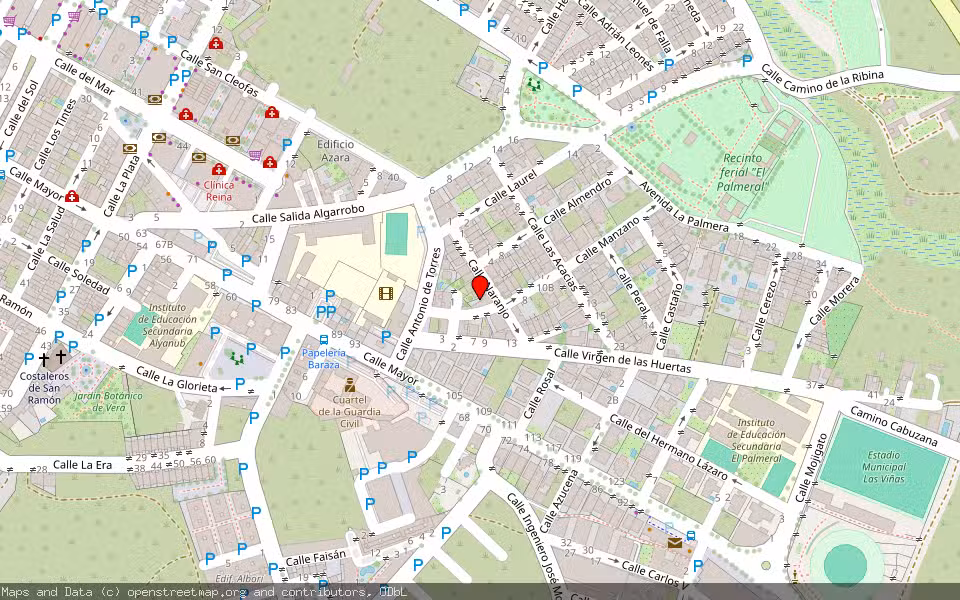Select the Calle Virgen de las Huertas label
960x600 pixels.
click(x=623, y=361)
